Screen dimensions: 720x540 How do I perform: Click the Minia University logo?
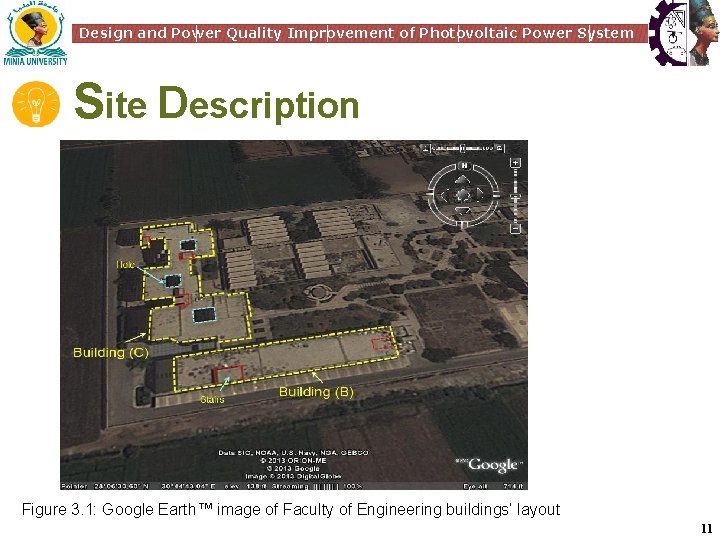tap(35, 34)
